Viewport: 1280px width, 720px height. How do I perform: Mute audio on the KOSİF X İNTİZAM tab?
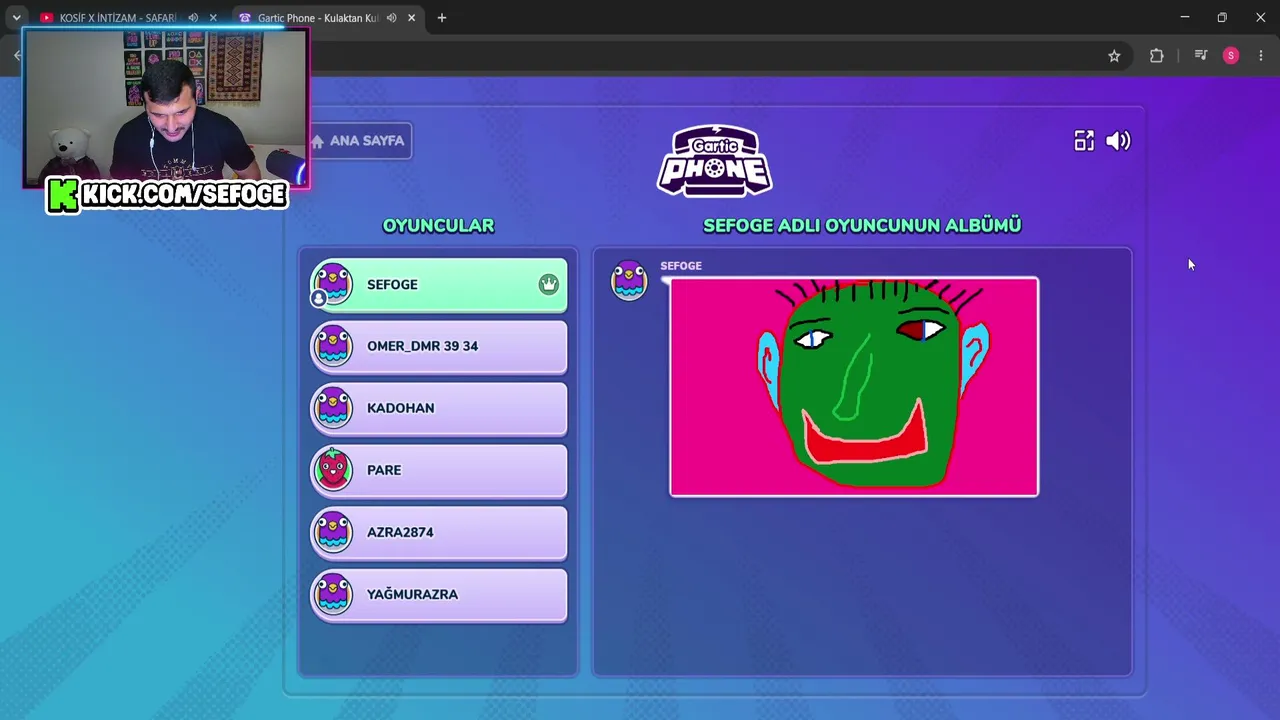(x=193, y=18)
